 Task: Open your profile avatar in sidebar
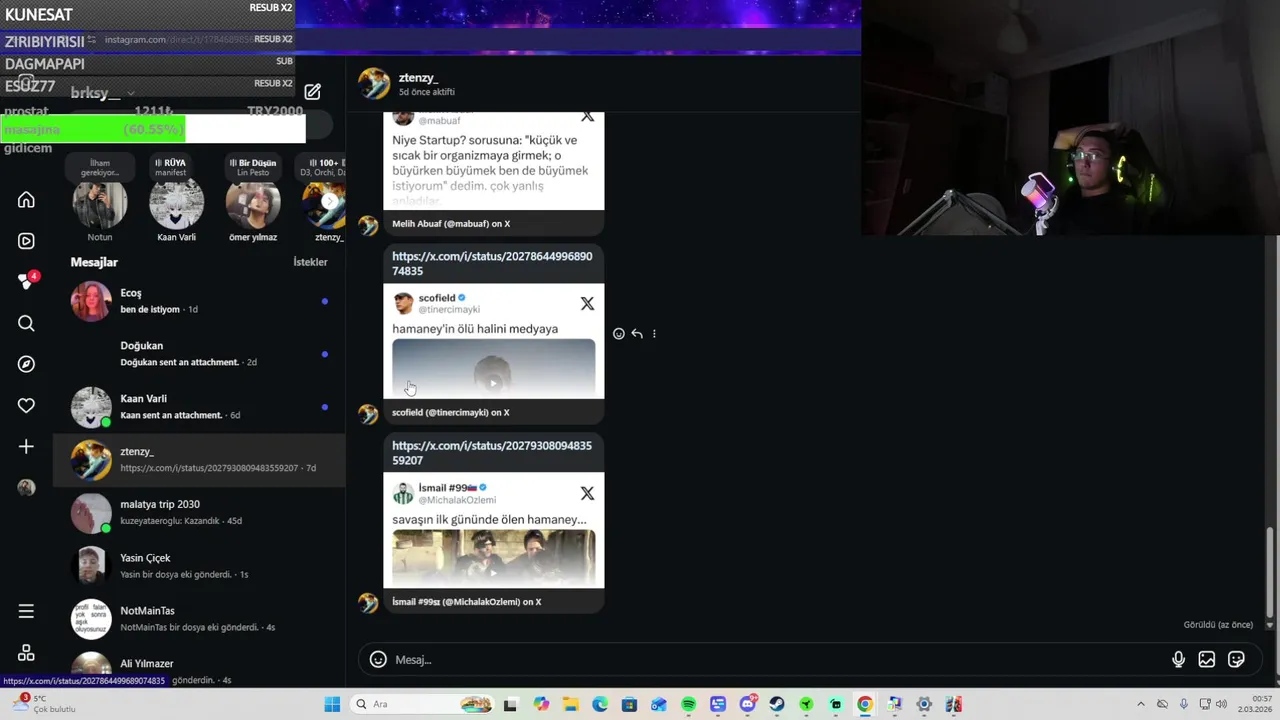pyautogui.click(x=26, y=487)
